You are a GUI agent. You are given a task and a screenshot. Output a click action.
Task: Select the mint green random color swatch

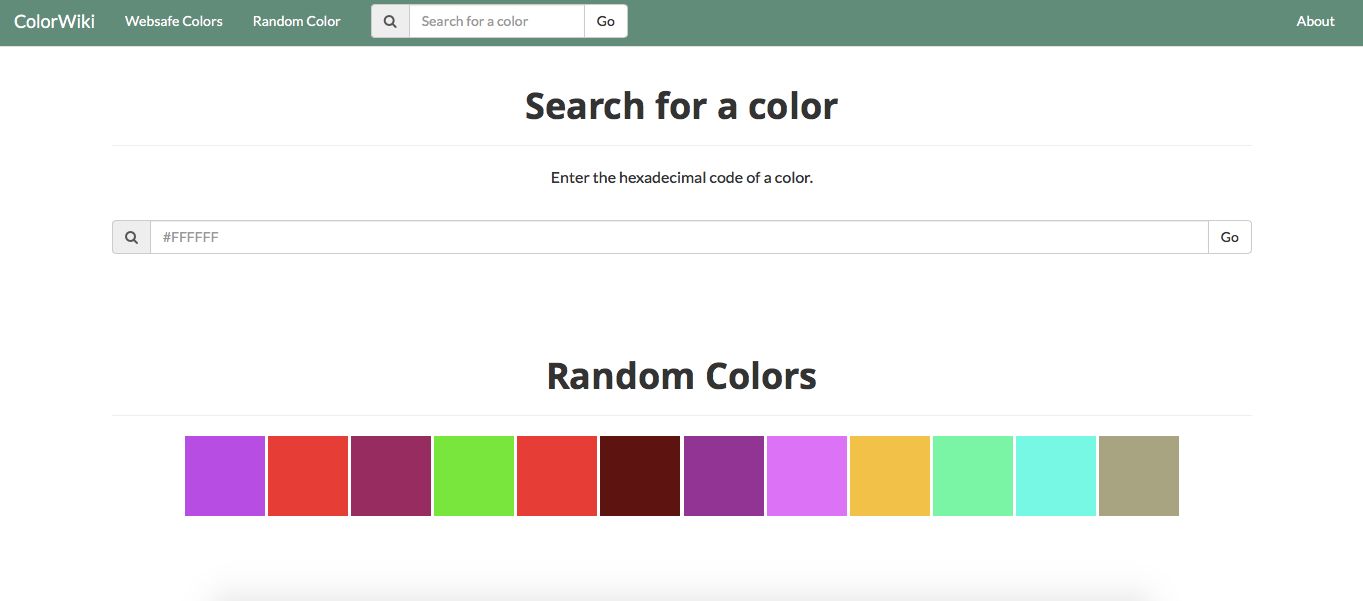[973, 476]
